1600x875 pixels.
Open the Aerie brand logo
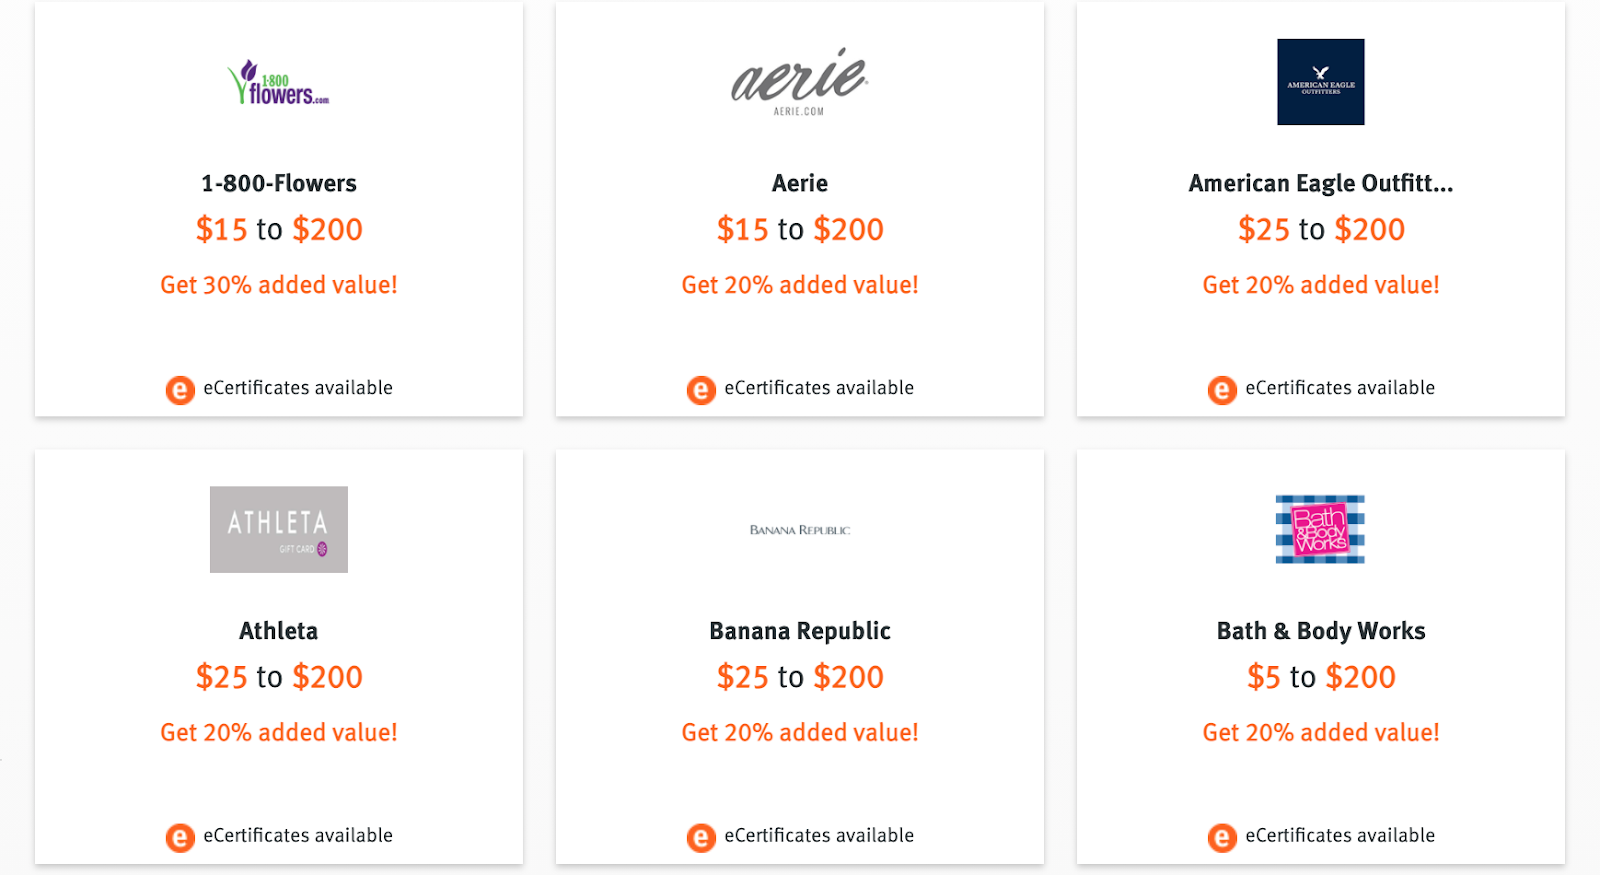799,82
